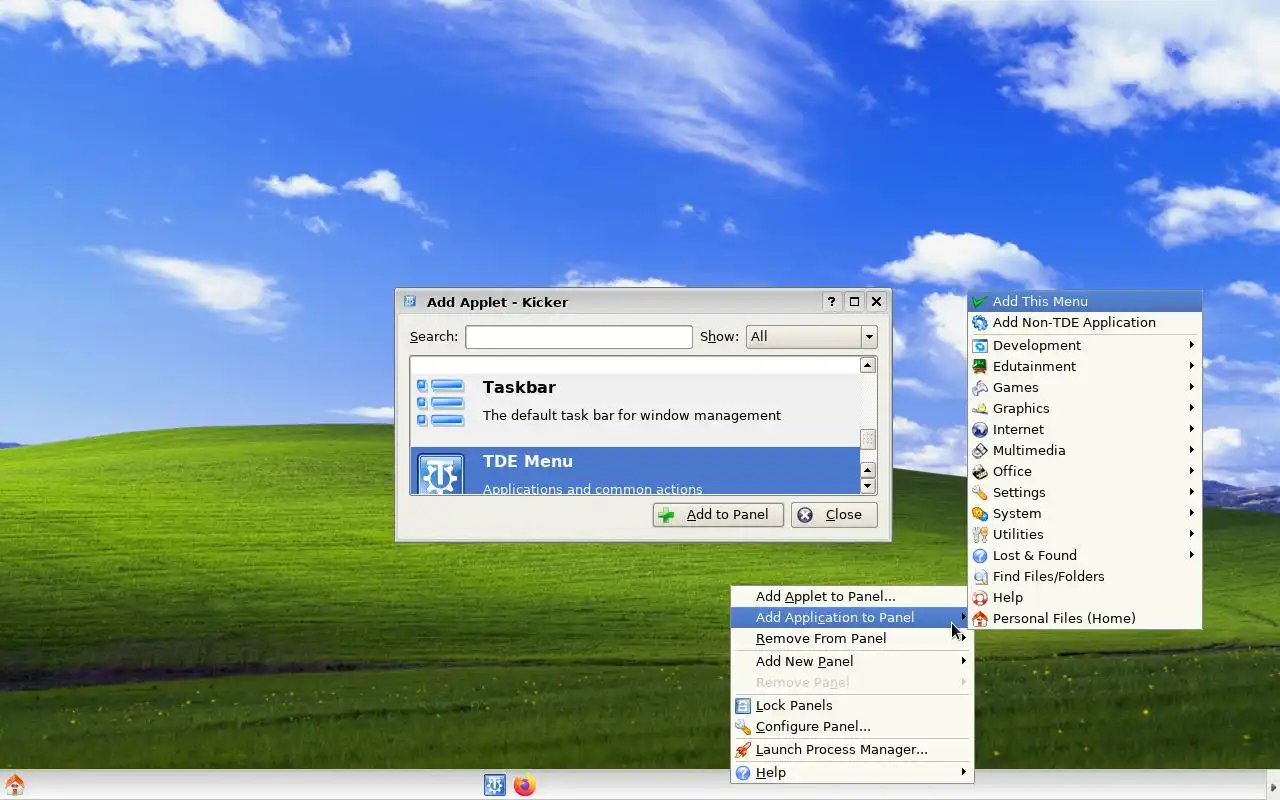1280x800 pixels.
Task: Click the applet list scroll-up arrow
Action: (868, 366)
